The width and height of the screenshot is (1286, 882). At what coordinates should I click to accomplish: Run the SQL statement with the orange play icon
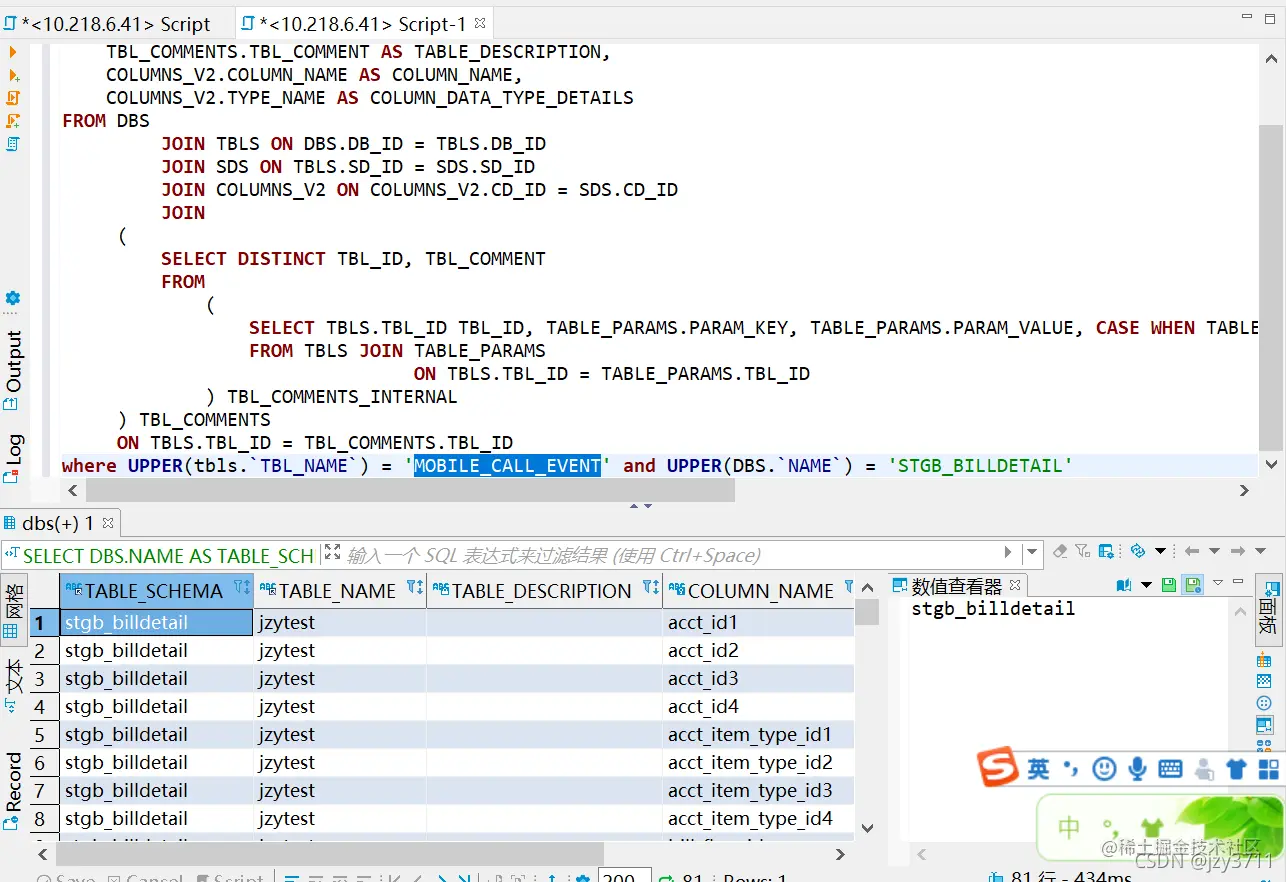click(12, 52)
